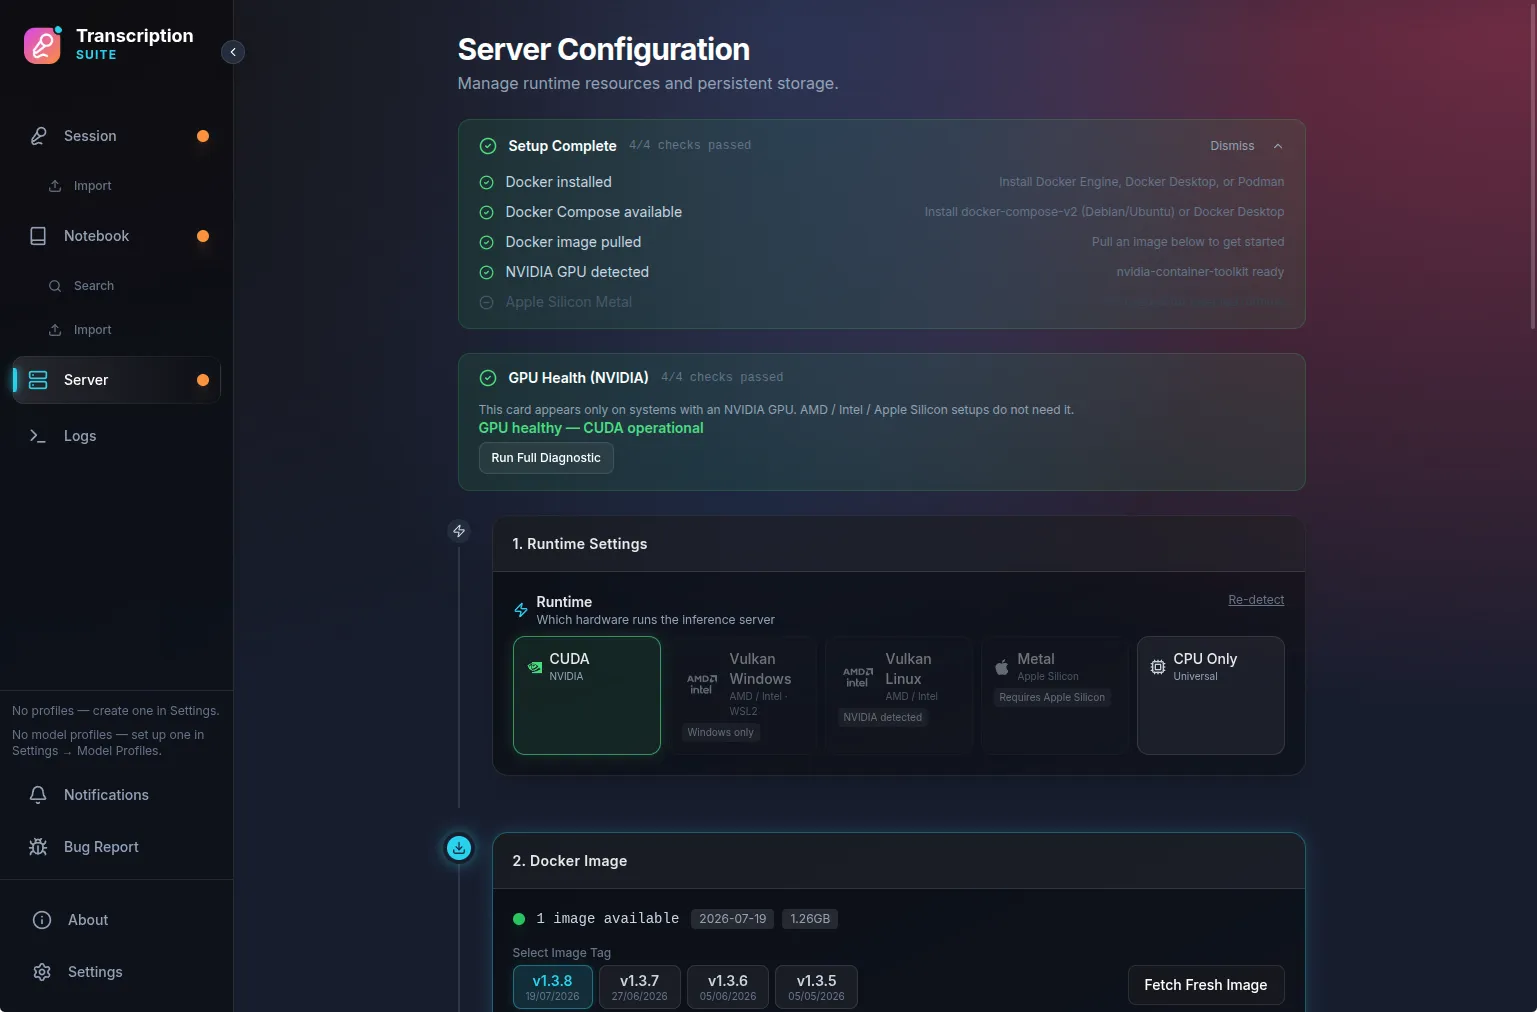This screenshot has height=1012, width=1537.
Task: Open Search under Notebook
Action: (94, 286)
